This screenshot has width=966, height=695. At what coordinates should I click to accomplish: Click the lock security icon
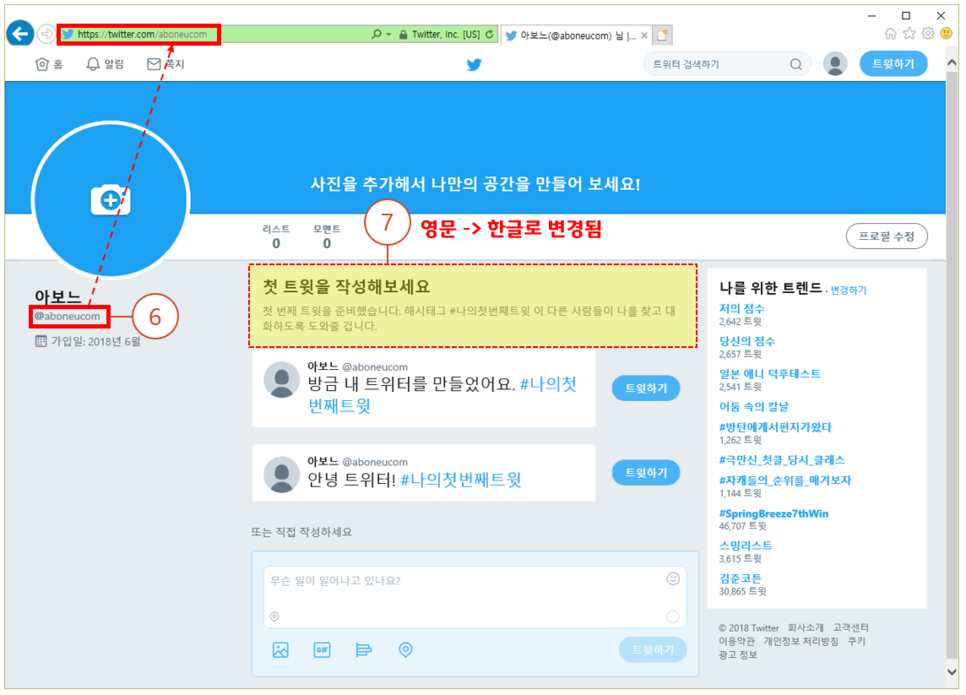(403, 35)
